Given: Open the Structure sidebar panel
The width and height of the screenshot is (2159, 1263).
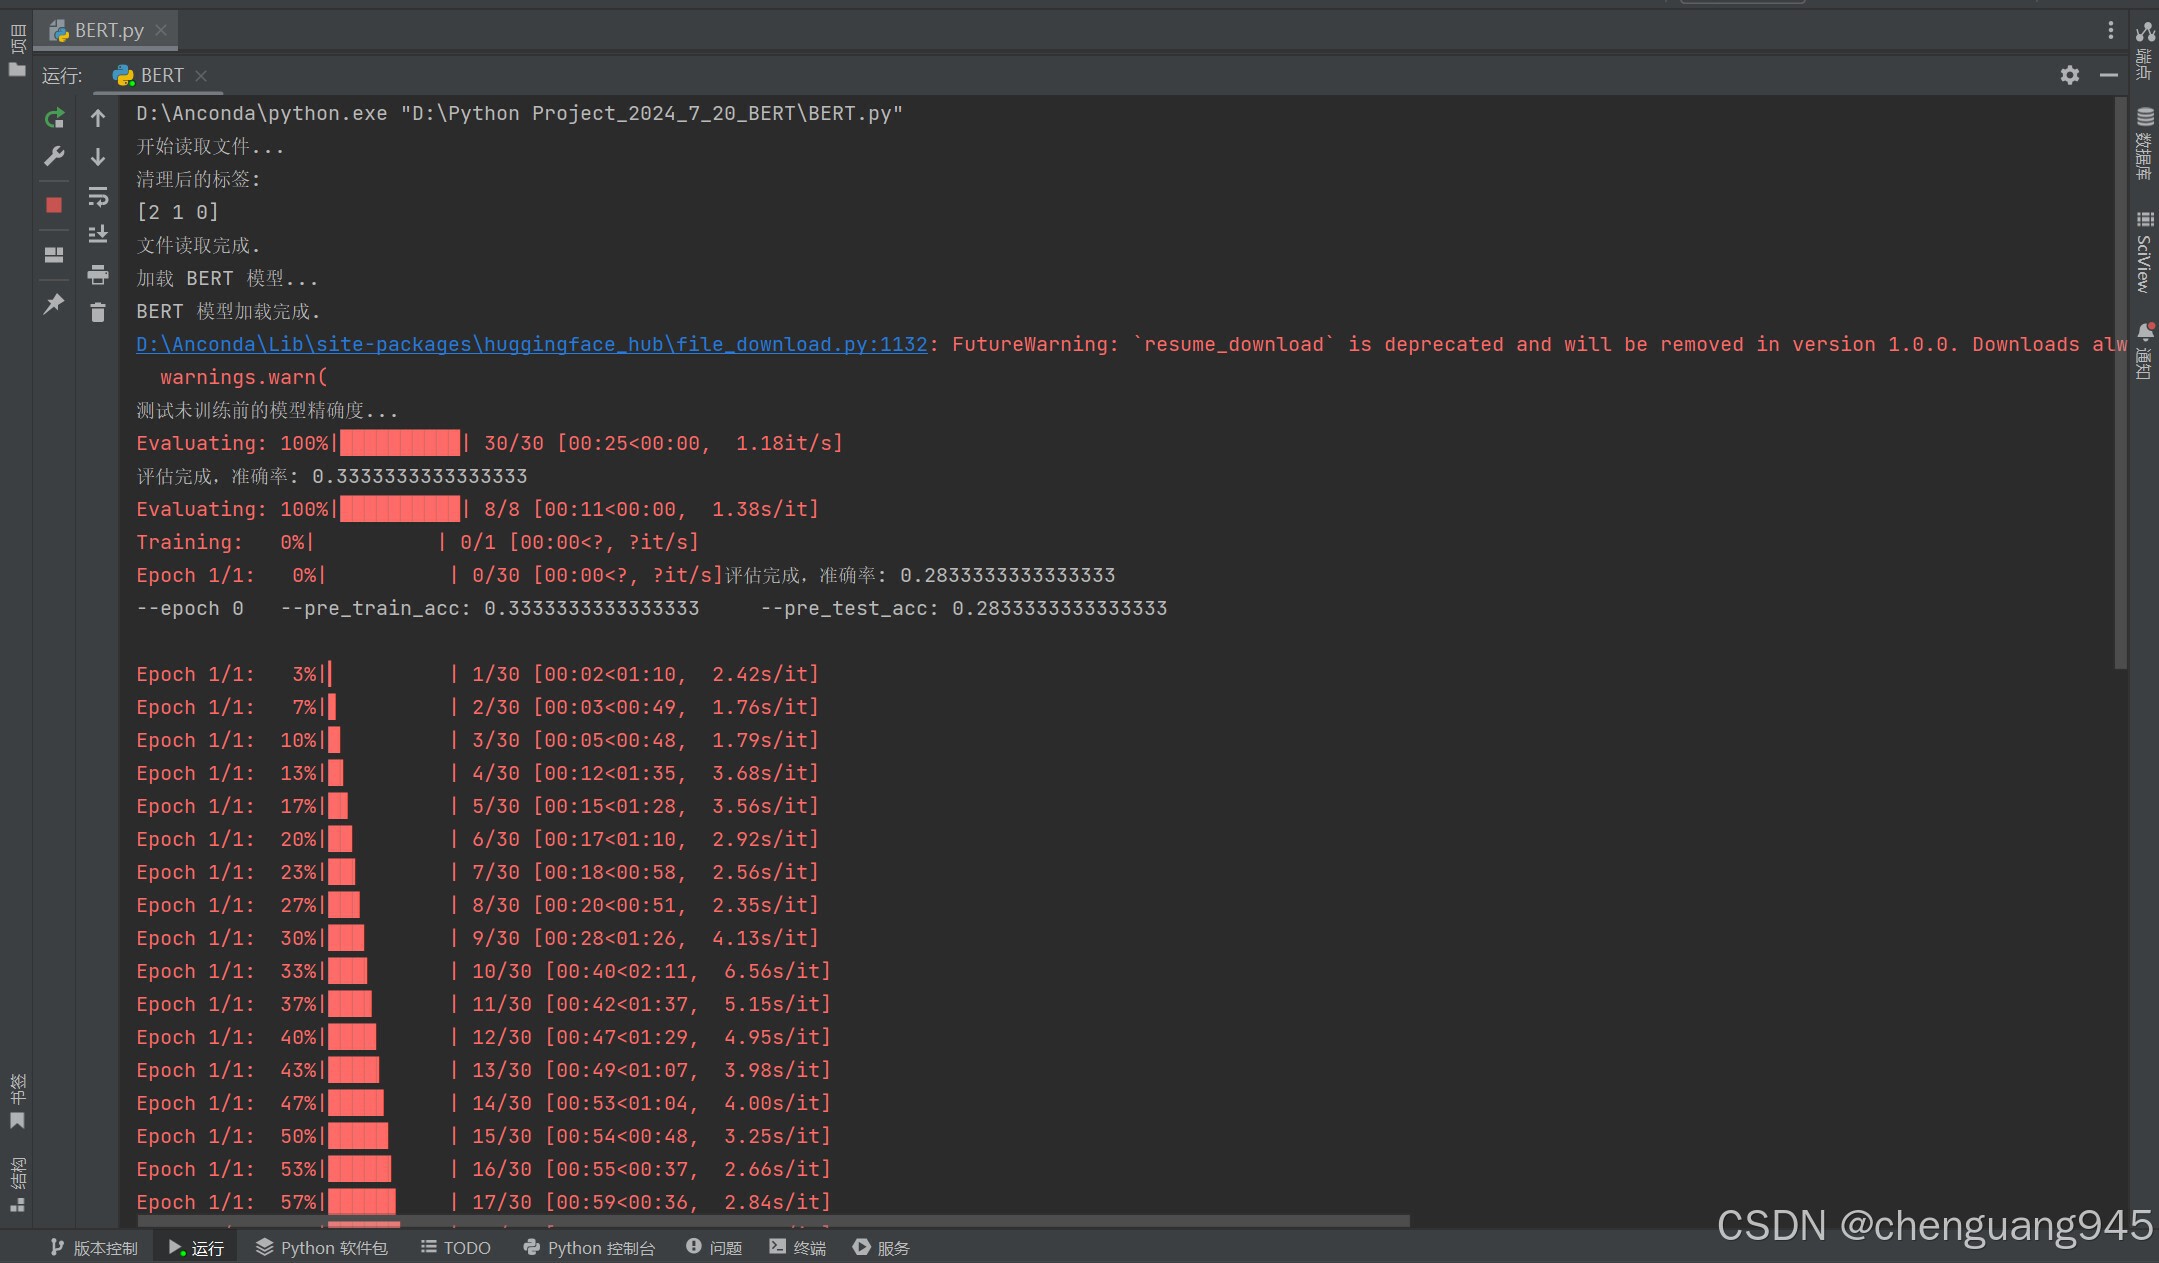Looking at the screenshot, I should 17,1185.
